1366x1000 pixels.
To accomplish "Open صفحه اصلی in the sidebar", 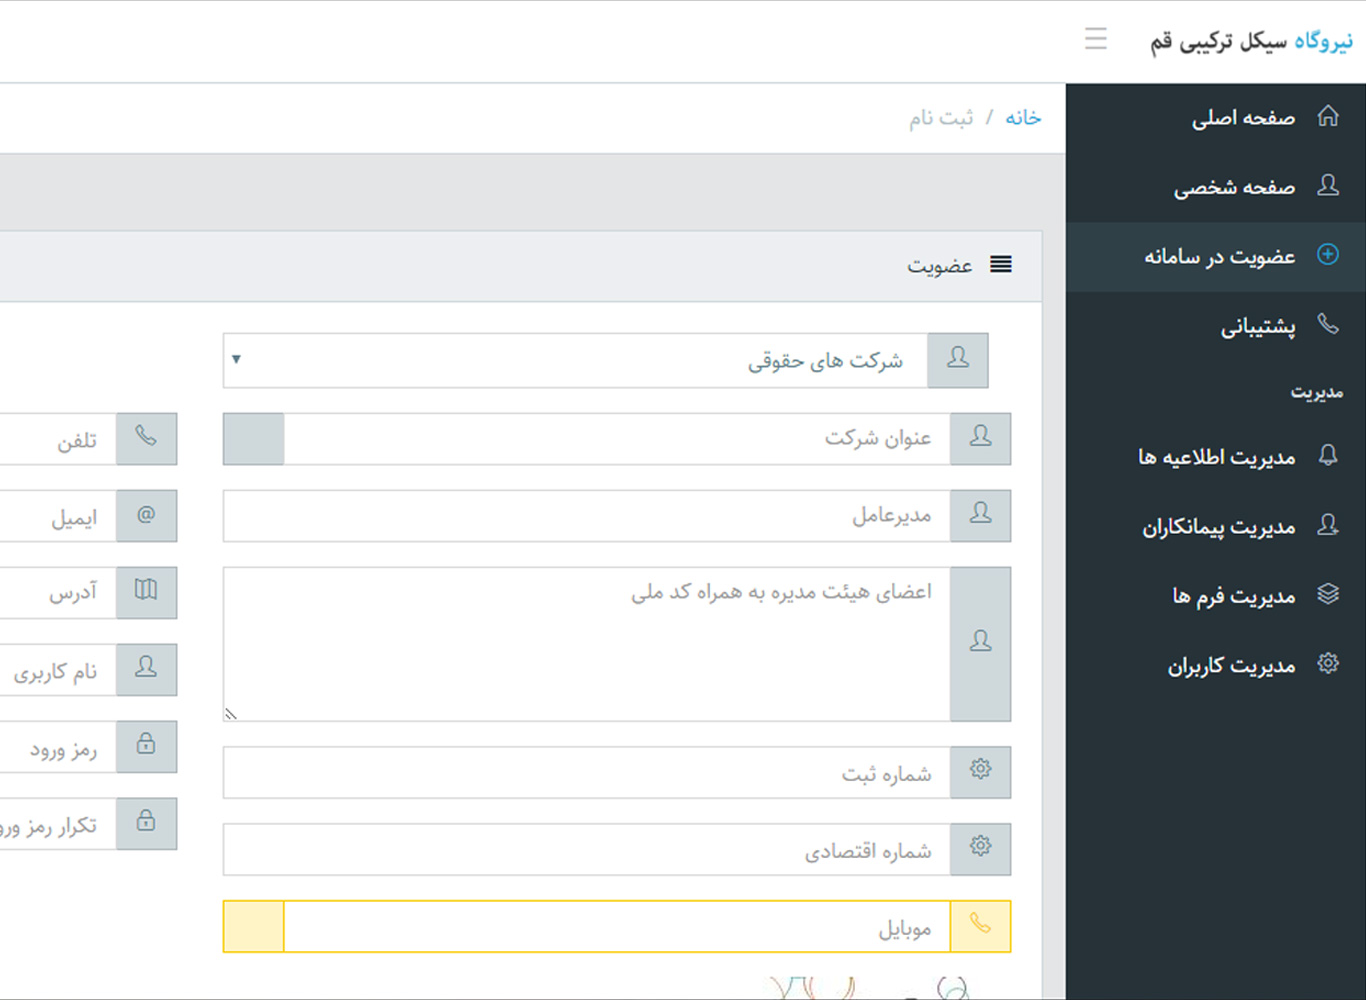I will click(x=1216, y=118).
